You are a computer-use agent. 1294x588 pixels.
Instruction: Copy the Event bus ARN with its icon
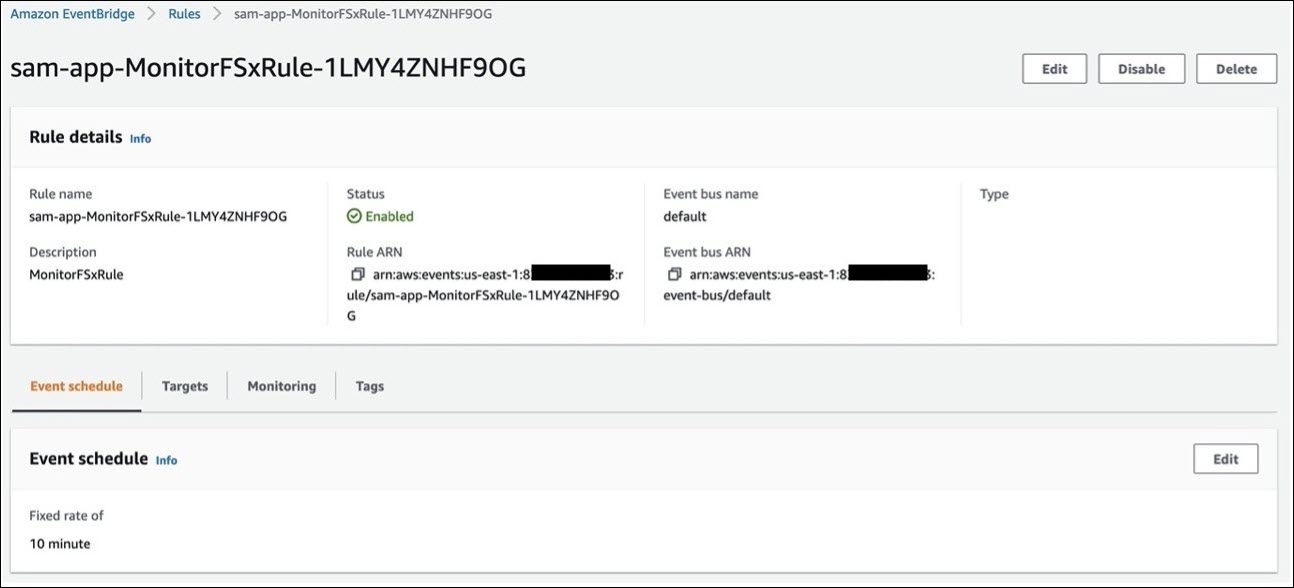pos(674,274)
